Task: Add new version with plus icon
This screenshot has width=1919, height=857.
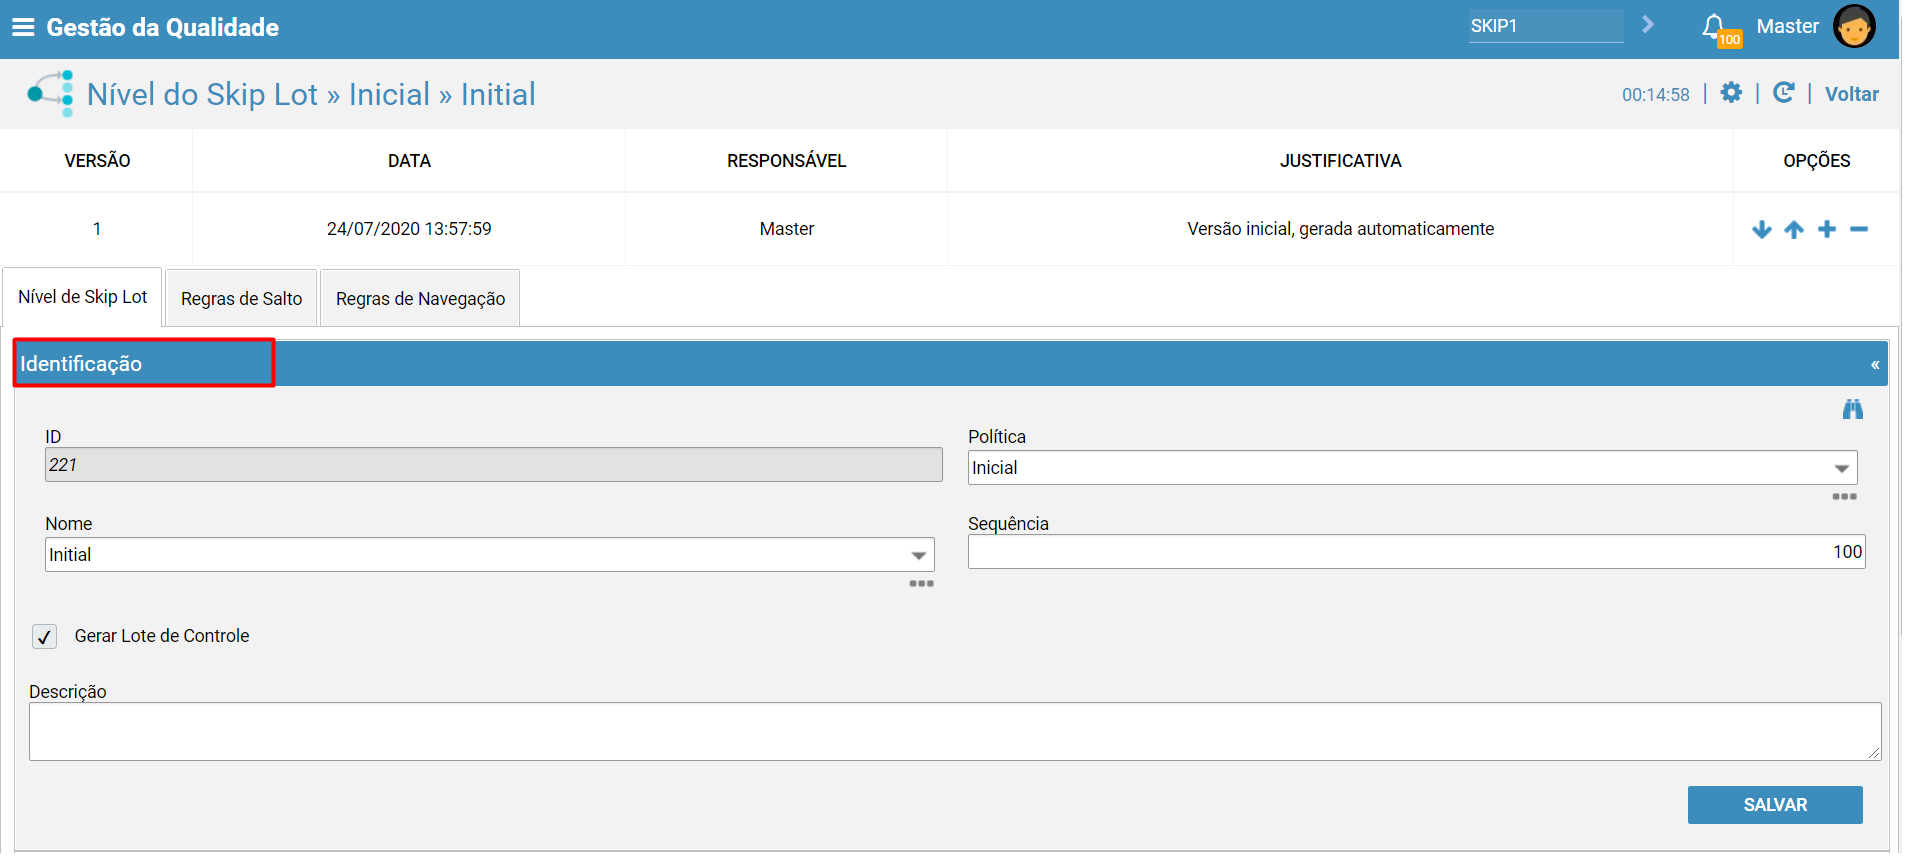Action: tap(1827, 230)
